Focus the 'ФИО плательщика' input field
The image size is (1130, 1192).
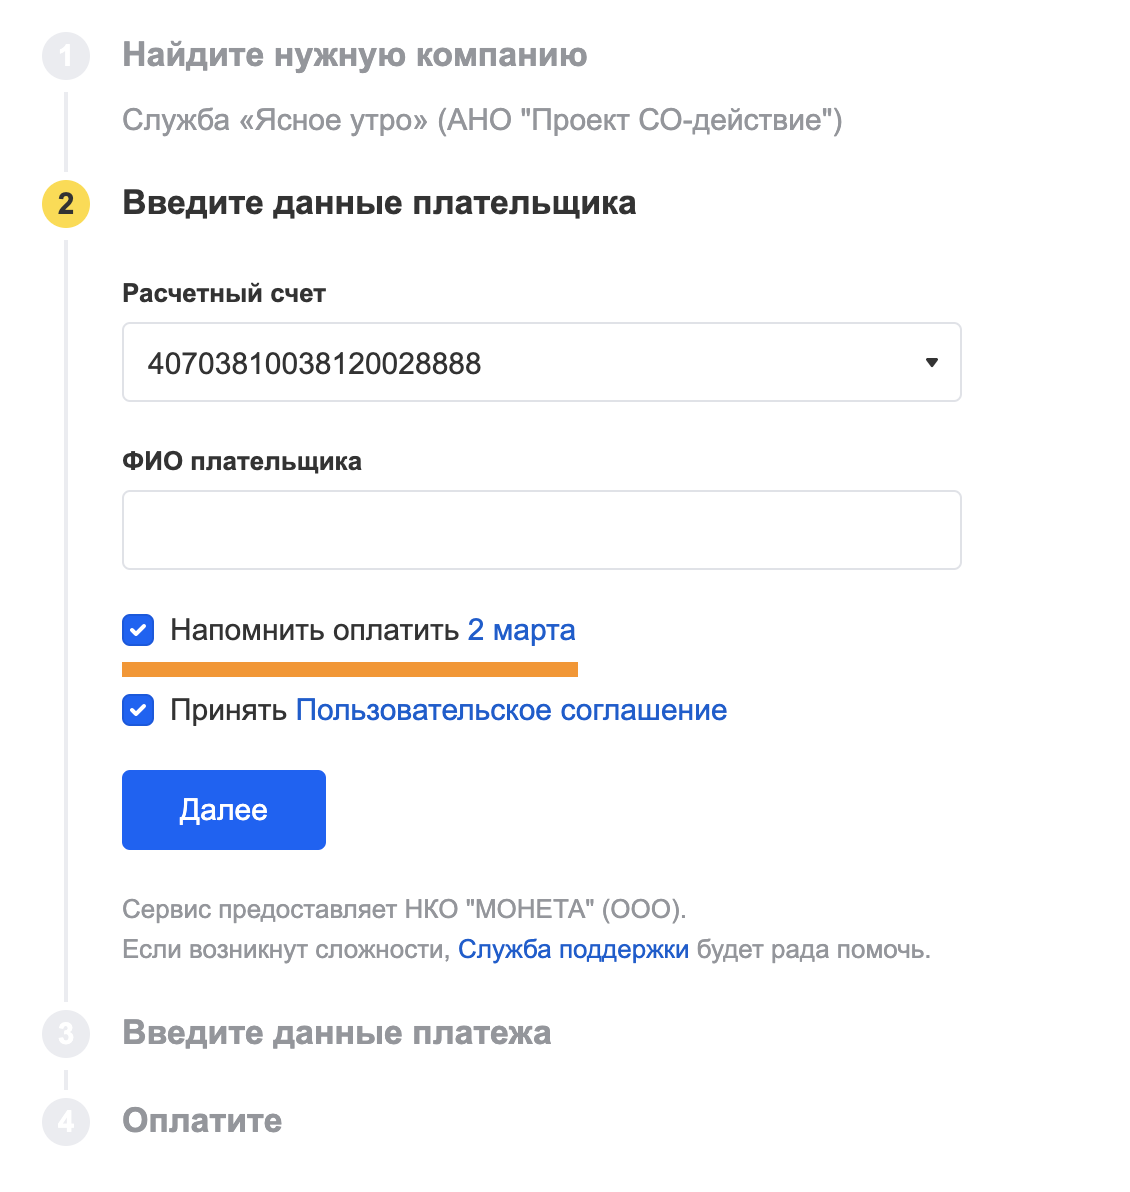541,530
